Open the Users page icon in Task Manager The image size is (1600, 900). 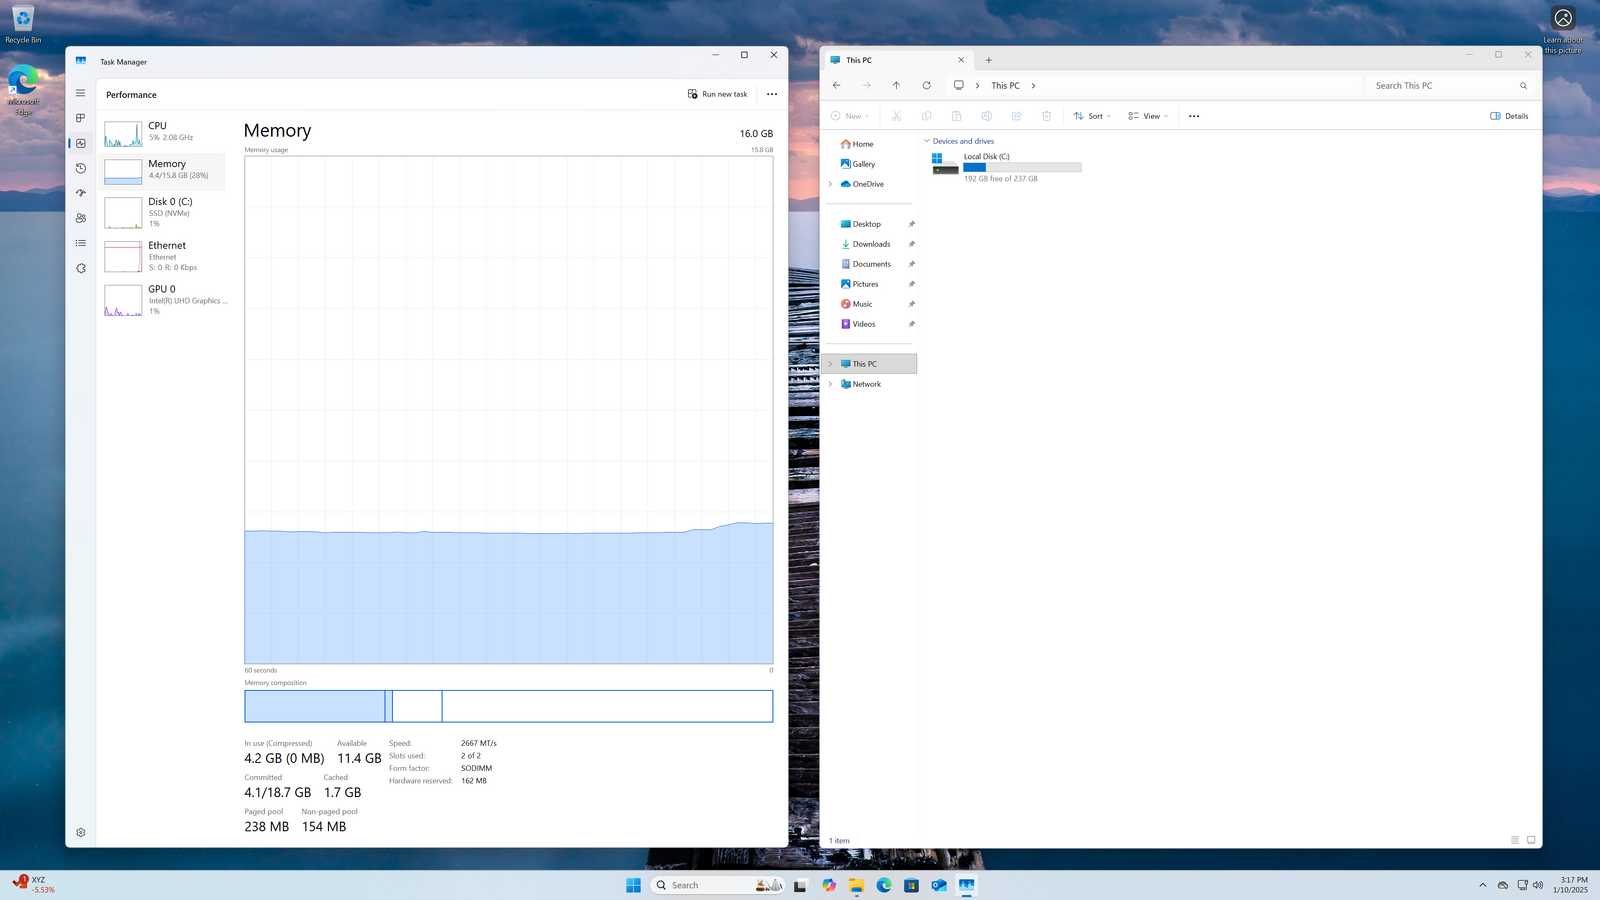coord(81,218)
